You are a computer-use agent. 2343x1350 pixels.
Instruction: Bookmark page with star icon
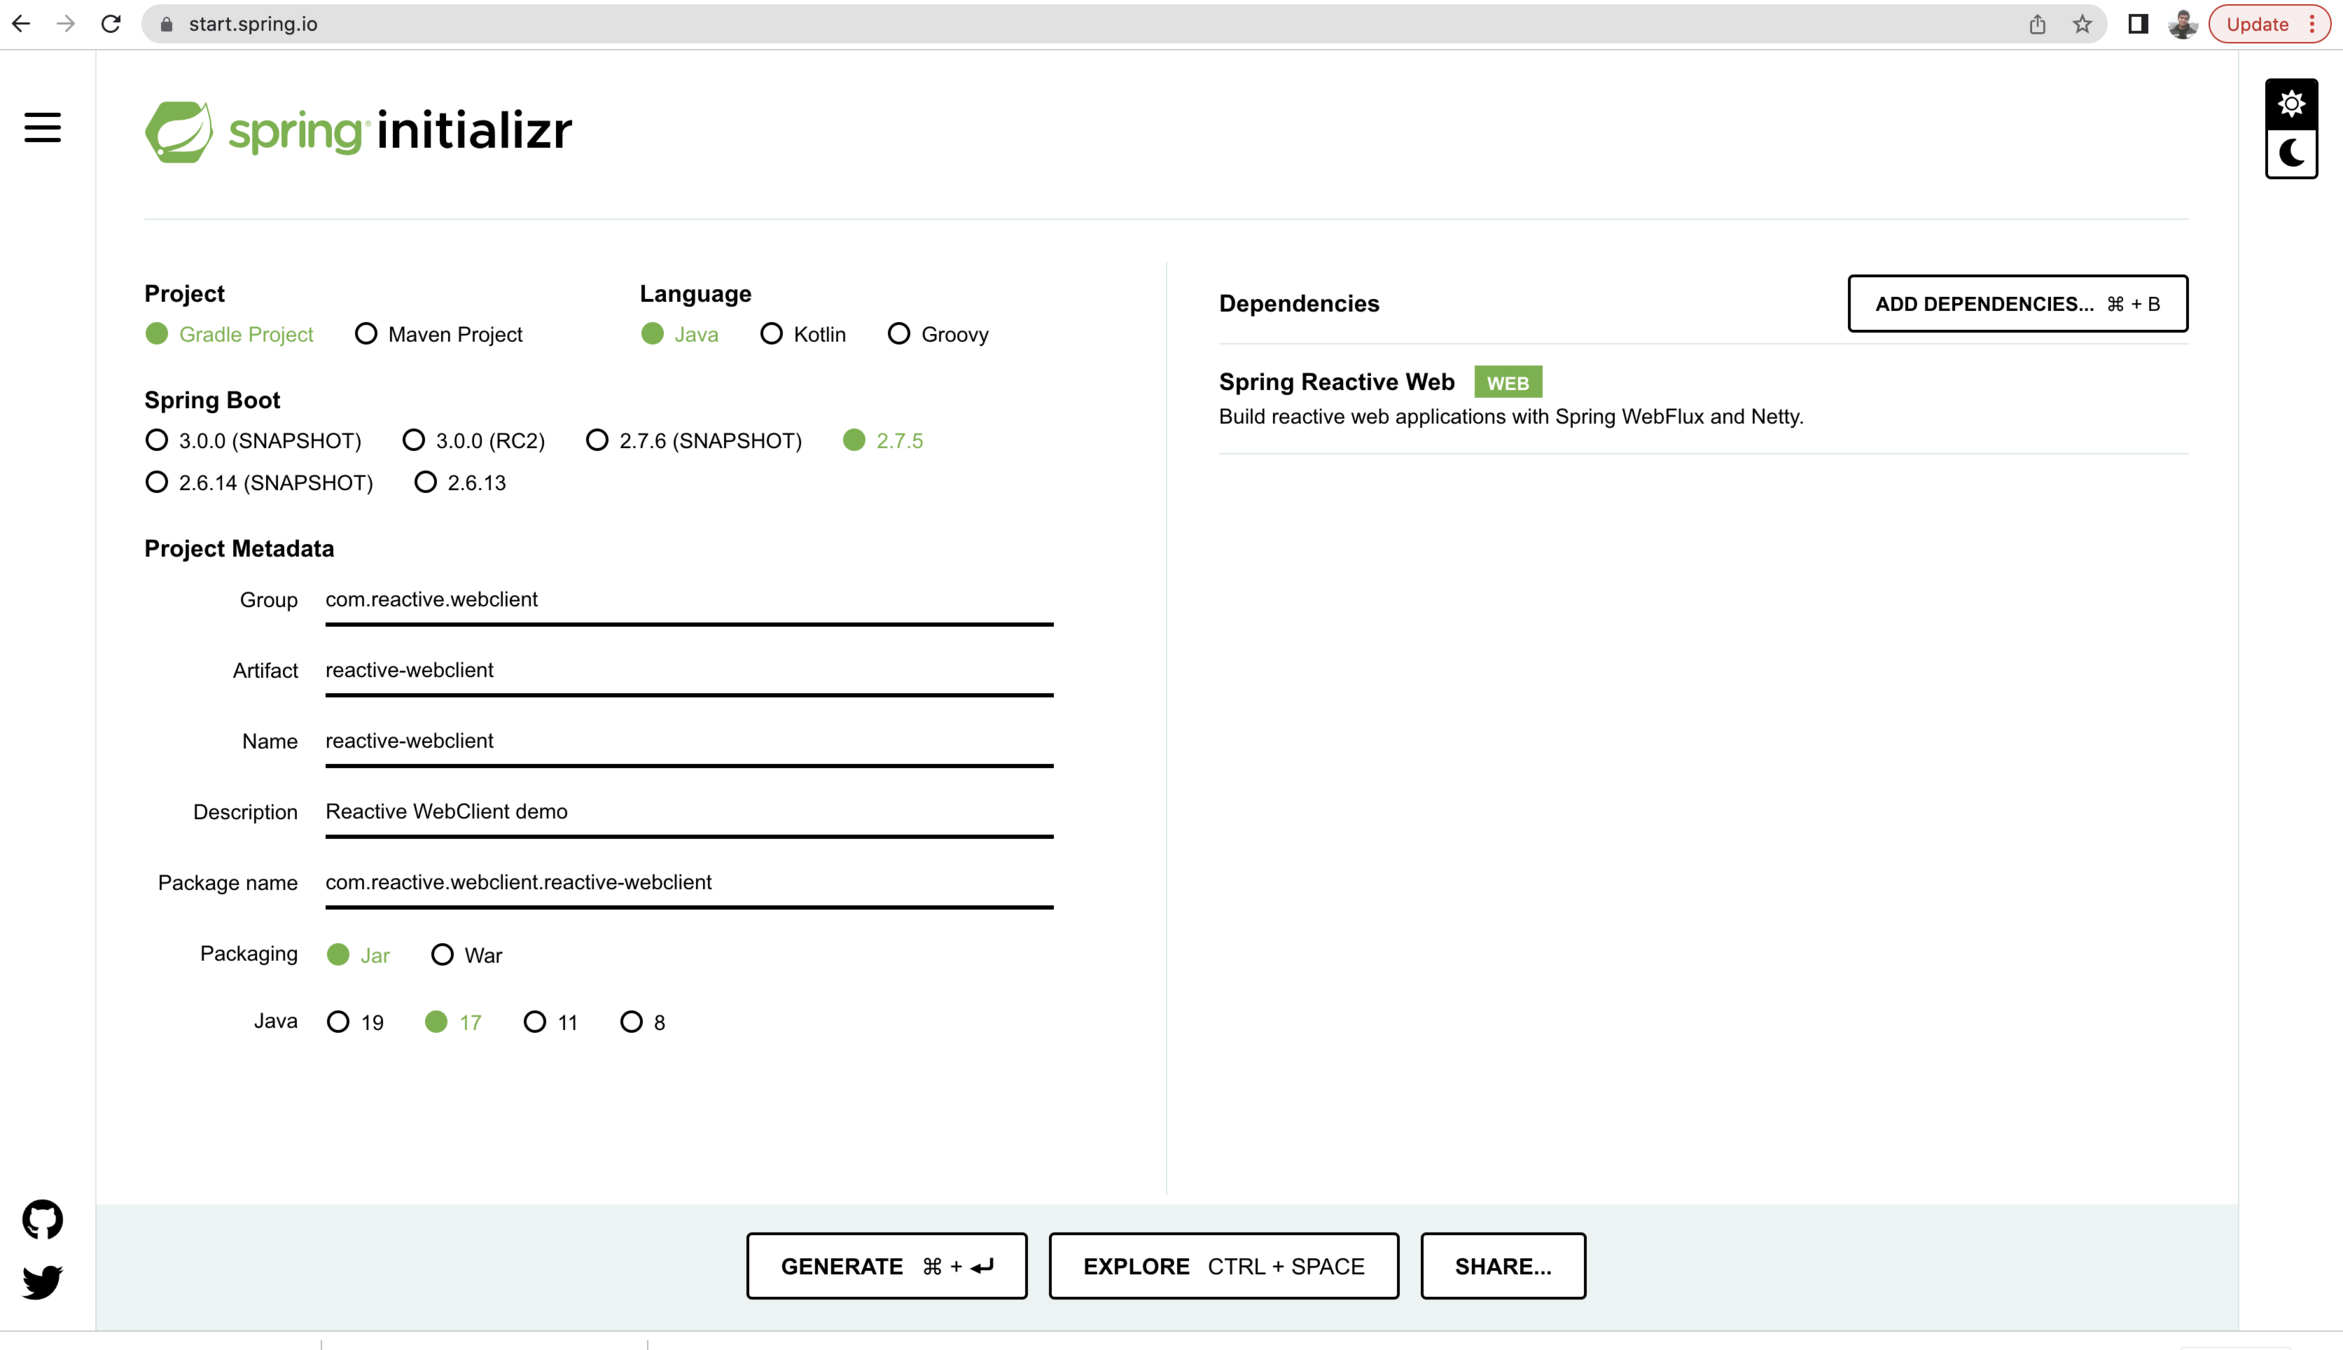tap(2082, 24)
